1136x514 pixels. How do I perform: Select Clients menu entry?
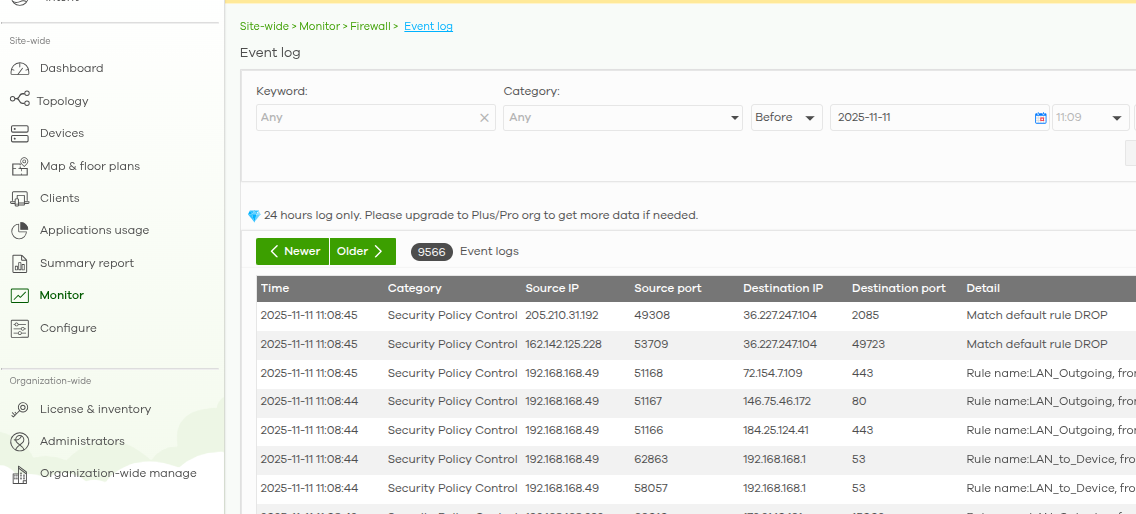point(59,198)
